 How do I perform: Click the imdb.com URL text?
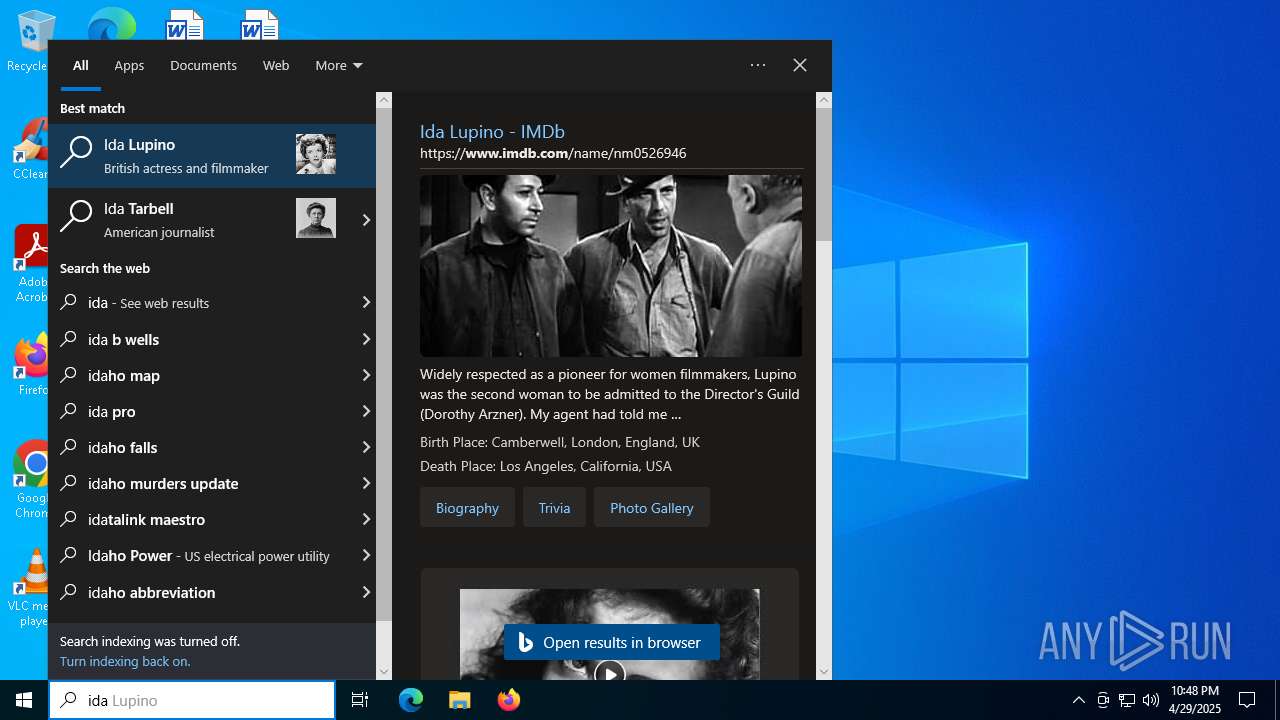pos(553,153)
